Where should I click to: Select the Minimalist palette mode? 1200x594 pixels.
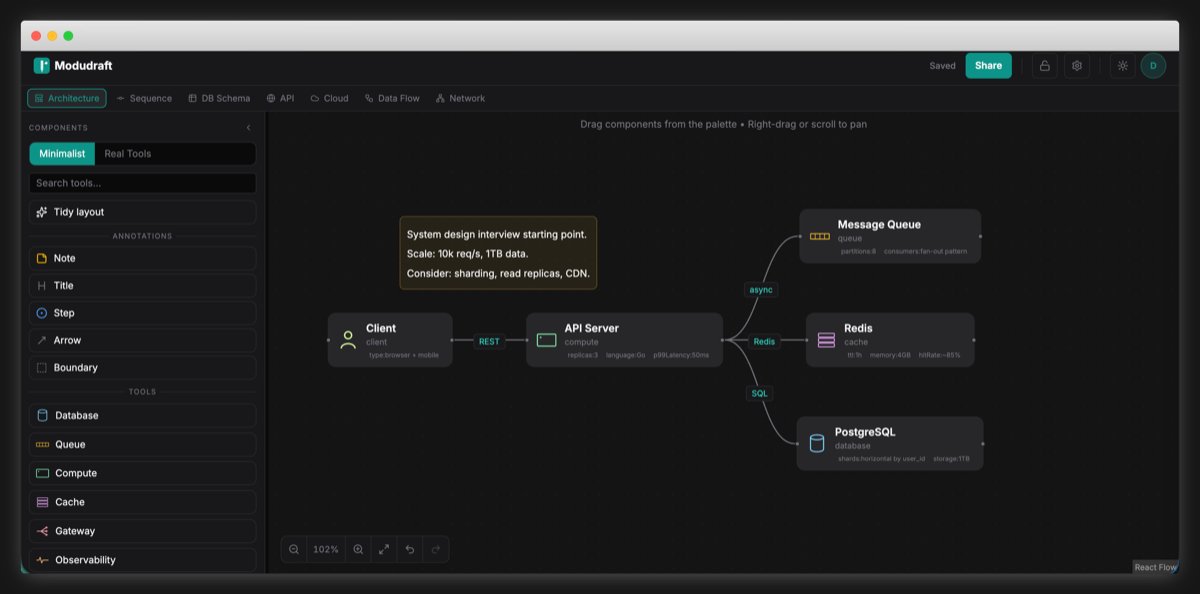[63, 153]
